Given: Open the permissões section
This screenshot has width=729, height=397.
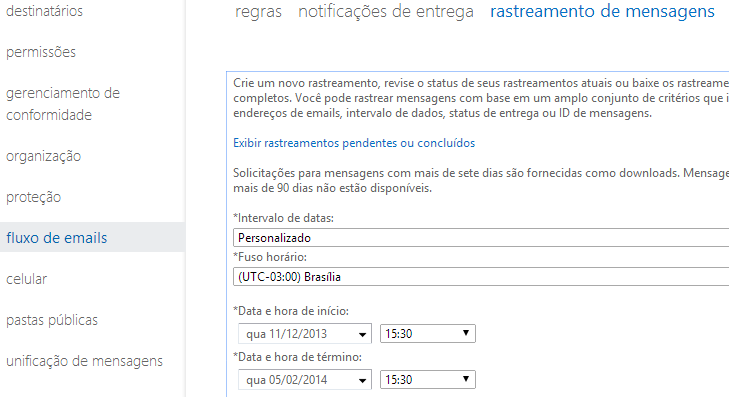Looking at the screenshot, I should (x=41, y=52).
